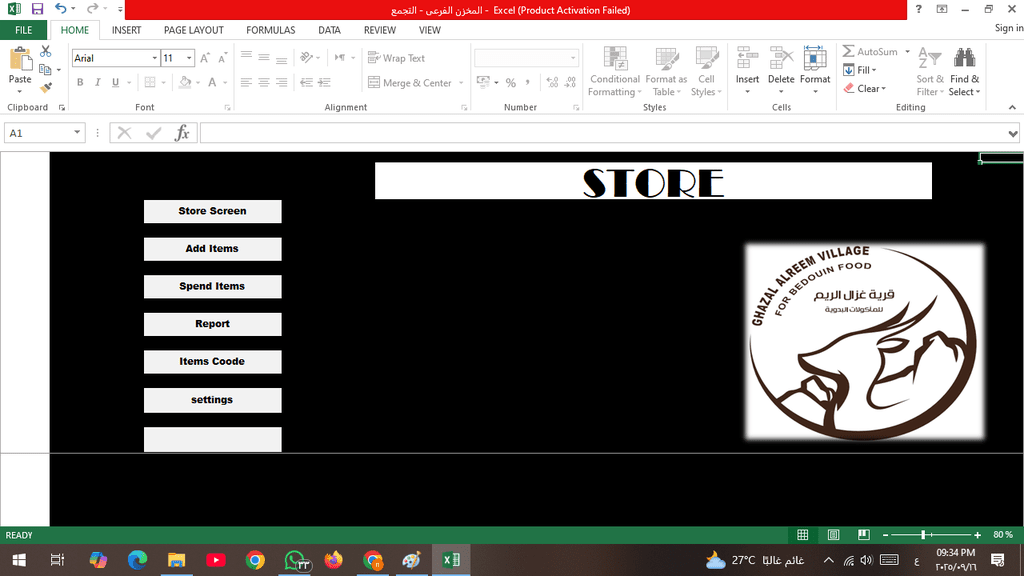This screenshot has height=576, width=1024.
Task: Increase indent of cell text
Action: pyautogui.click(x=324, y=82)
